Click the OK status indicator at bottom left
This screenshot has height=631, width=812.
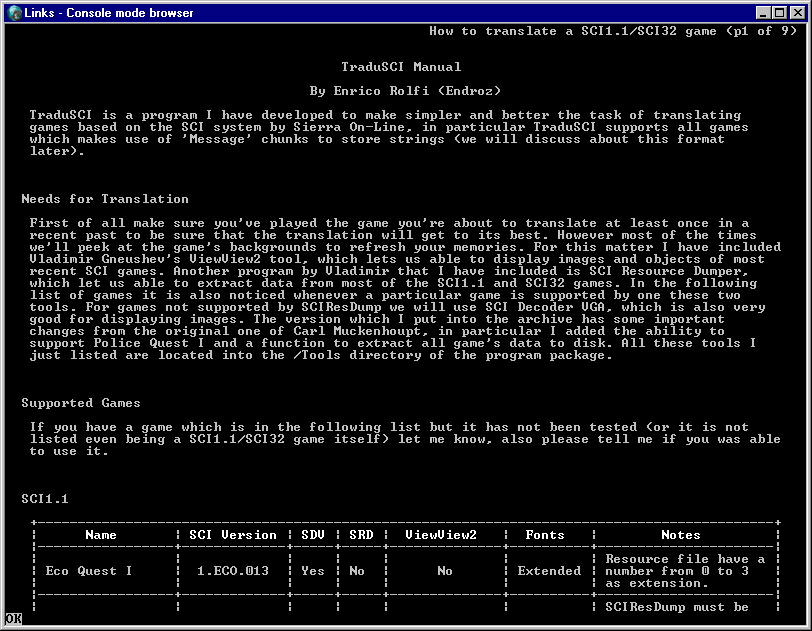coord(13,619)
